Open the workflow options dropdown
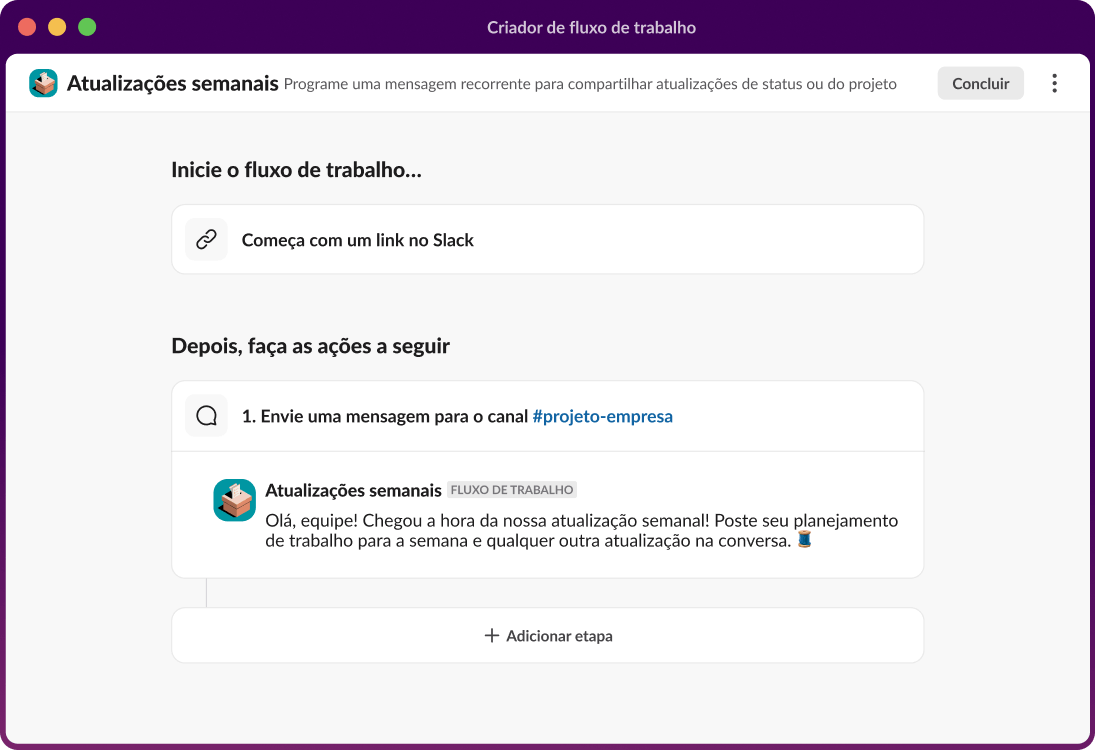The width and height of the screenshot is (1095, 750). point(1054,83)
